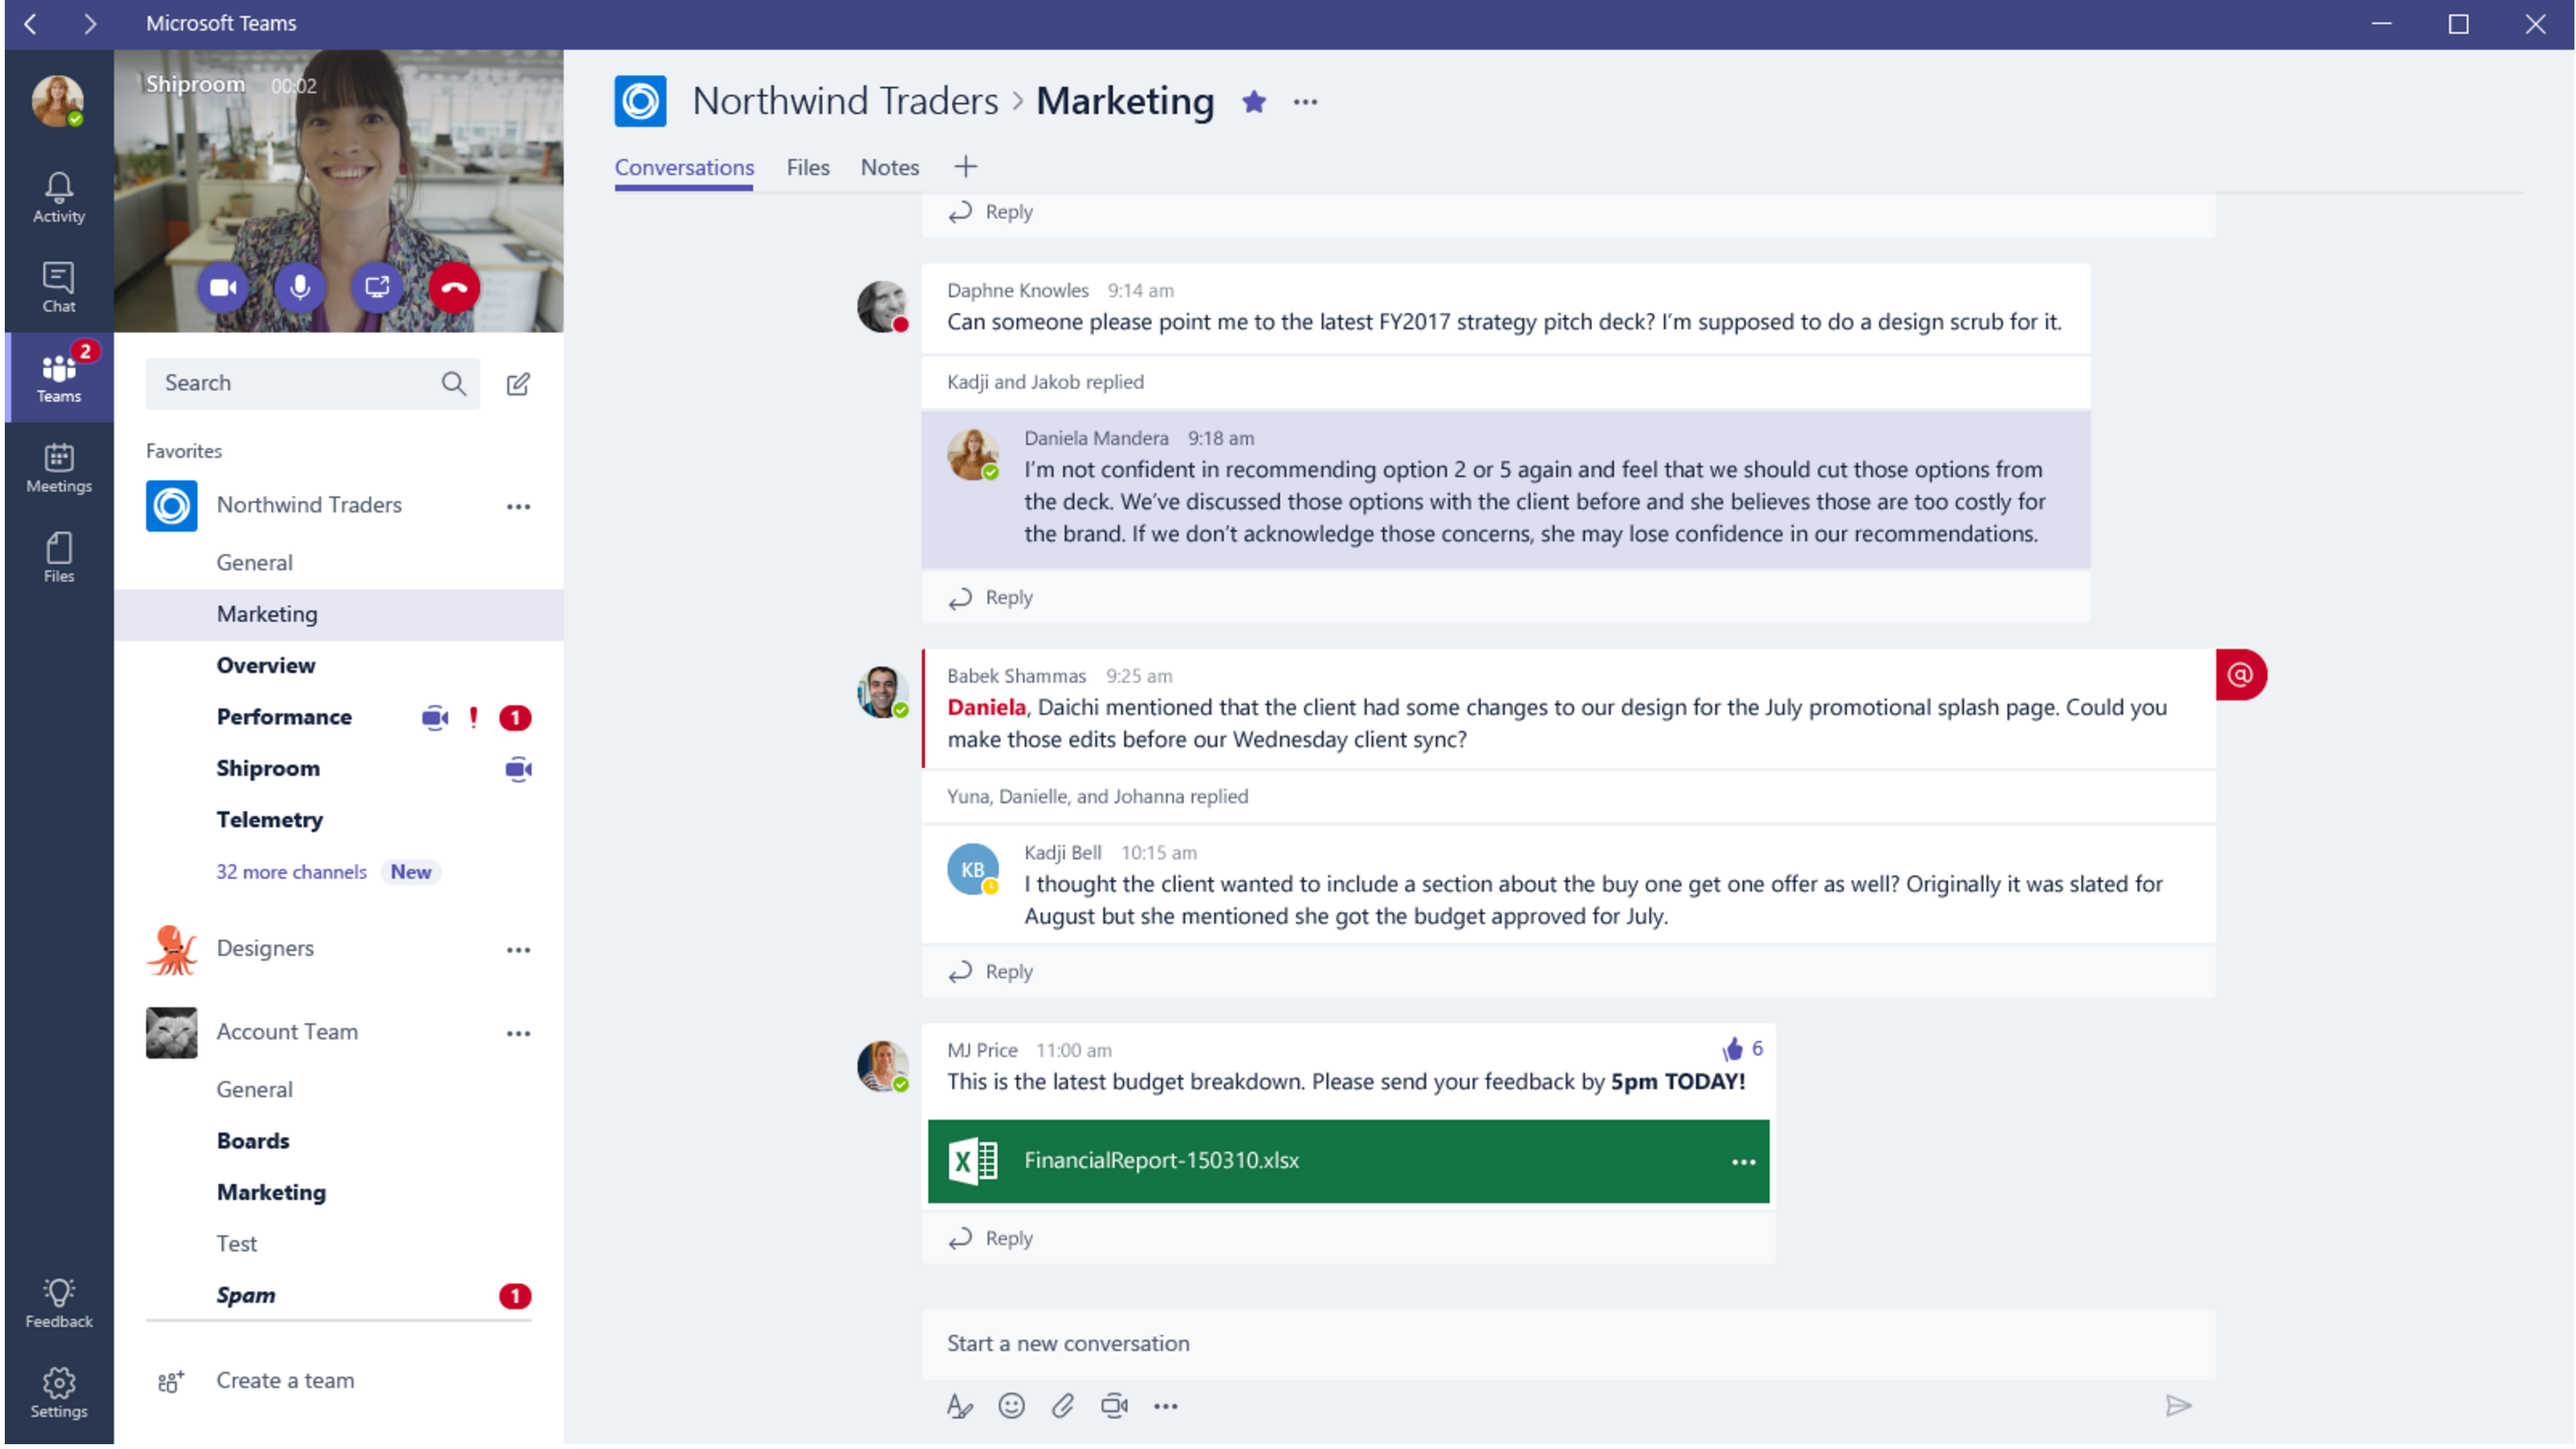Reply to Daphne Knowles' thread
This screenshot has height=1449, width=2576.
pos(991,598)
